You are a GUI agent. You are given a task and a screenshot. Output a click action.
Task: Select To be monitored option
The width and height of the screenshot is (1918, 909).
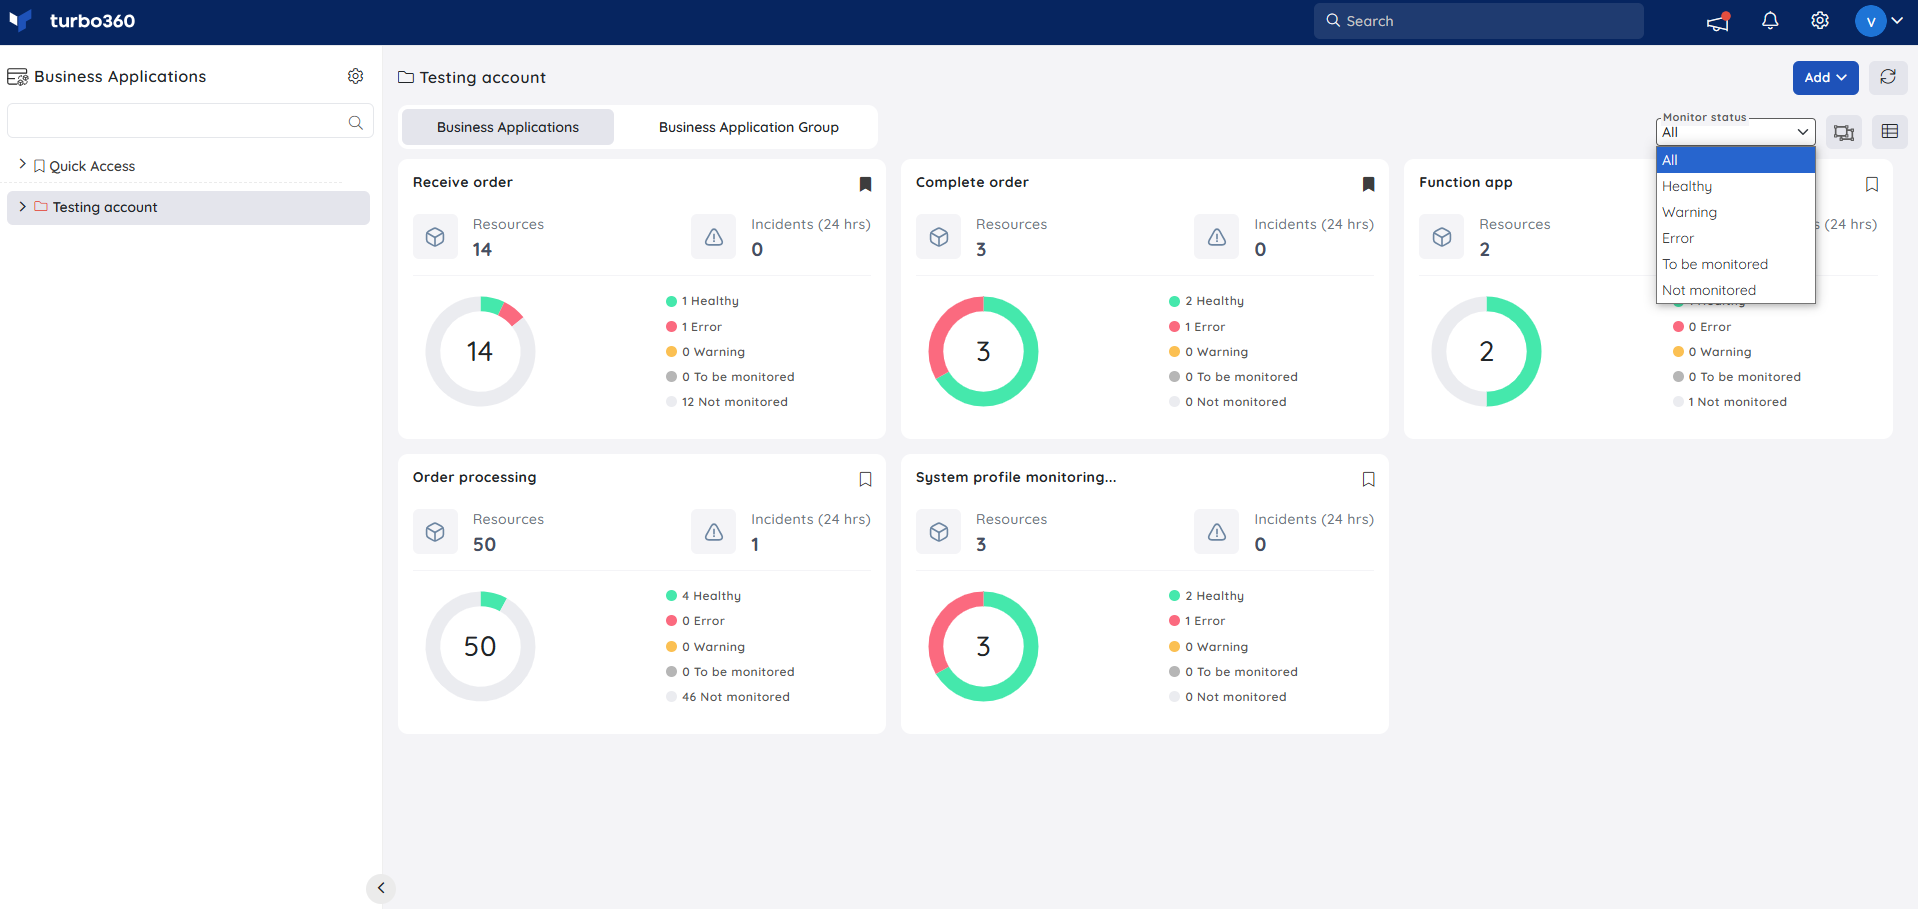(1735, 264)
